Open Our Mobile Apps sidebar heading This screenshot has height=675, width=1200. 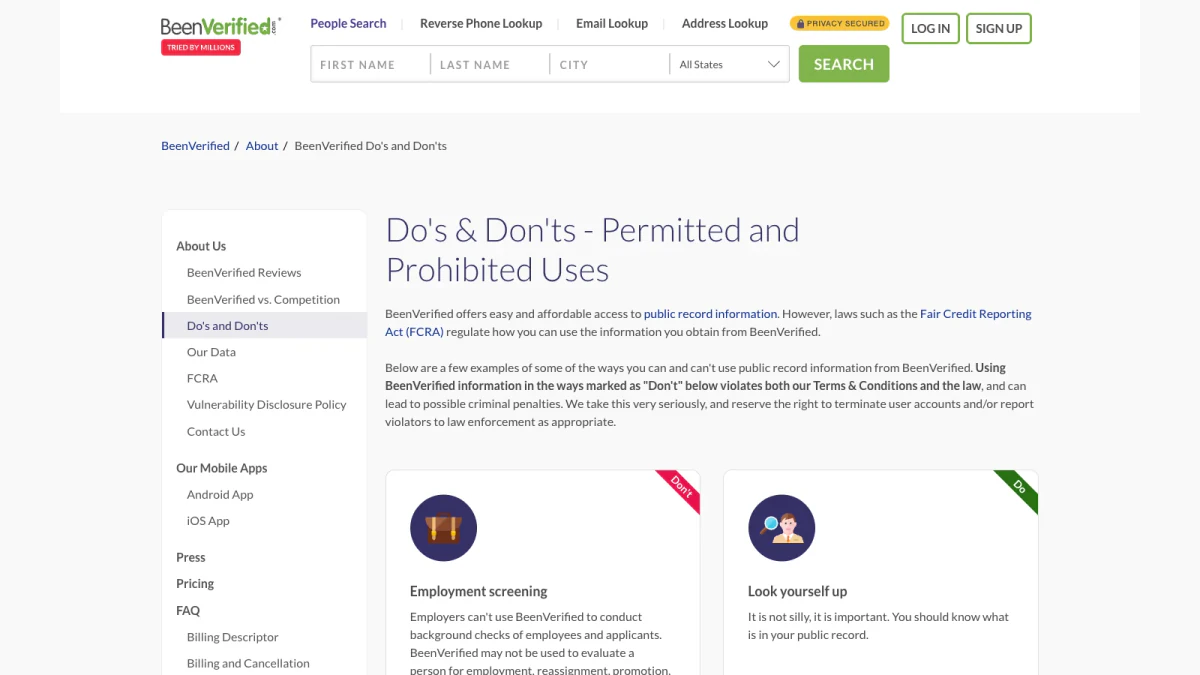tap(222, 468)
